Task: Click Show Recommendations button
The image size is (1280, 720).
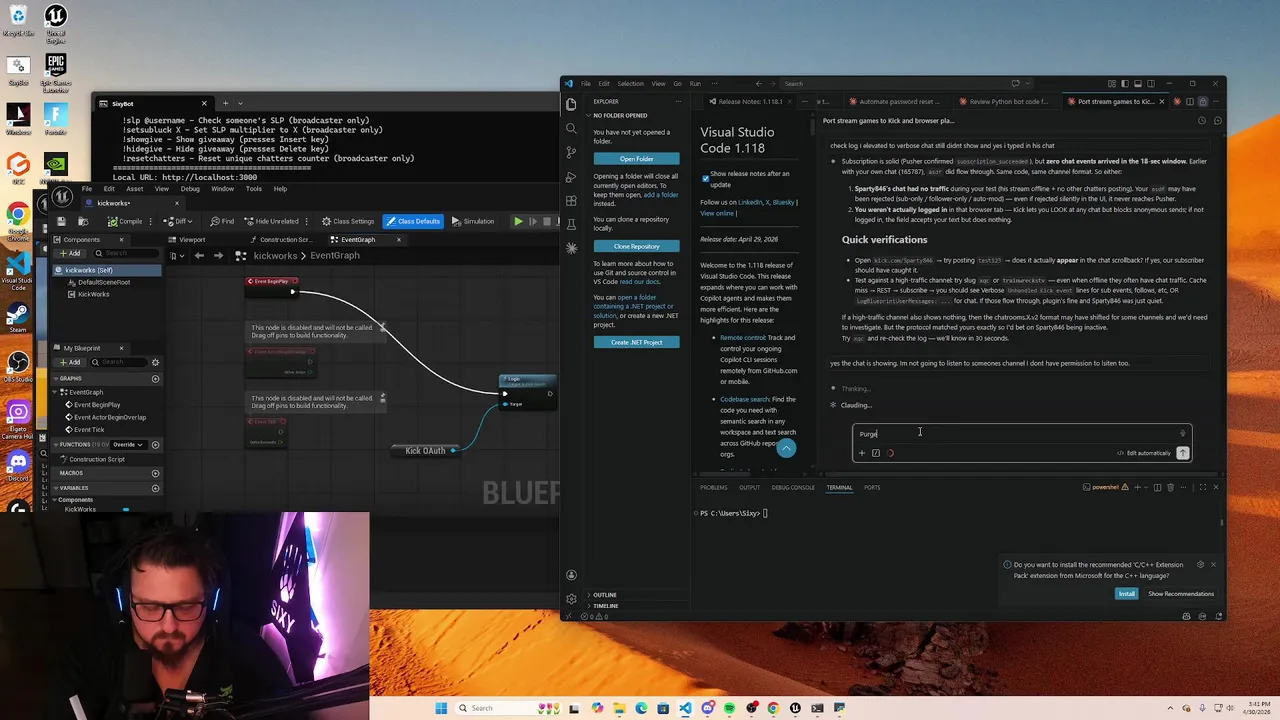Action: pos(1180,594)
